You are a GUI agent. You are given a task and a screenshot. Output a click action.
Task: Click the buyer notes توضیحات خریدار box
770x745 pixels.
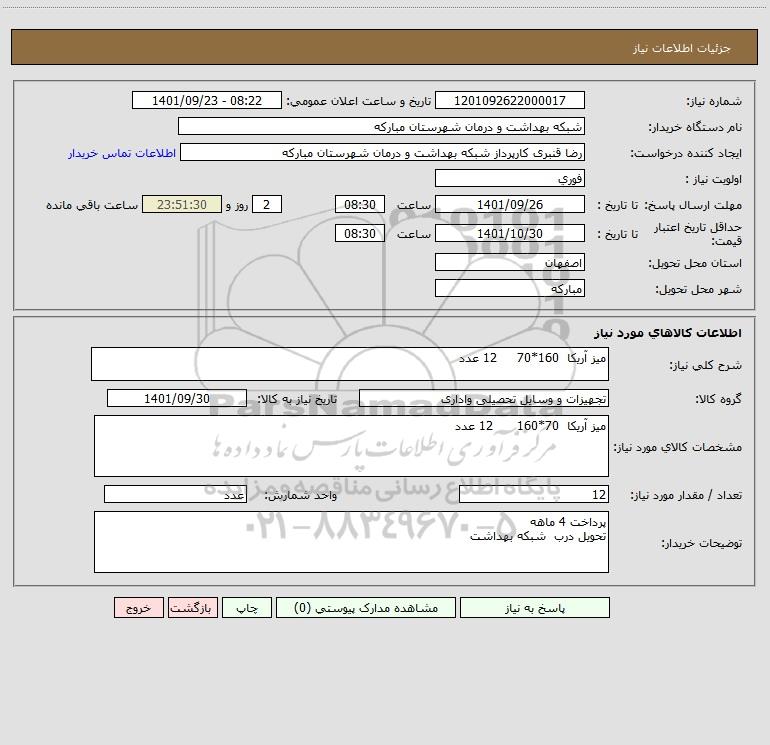click(351, 542)
